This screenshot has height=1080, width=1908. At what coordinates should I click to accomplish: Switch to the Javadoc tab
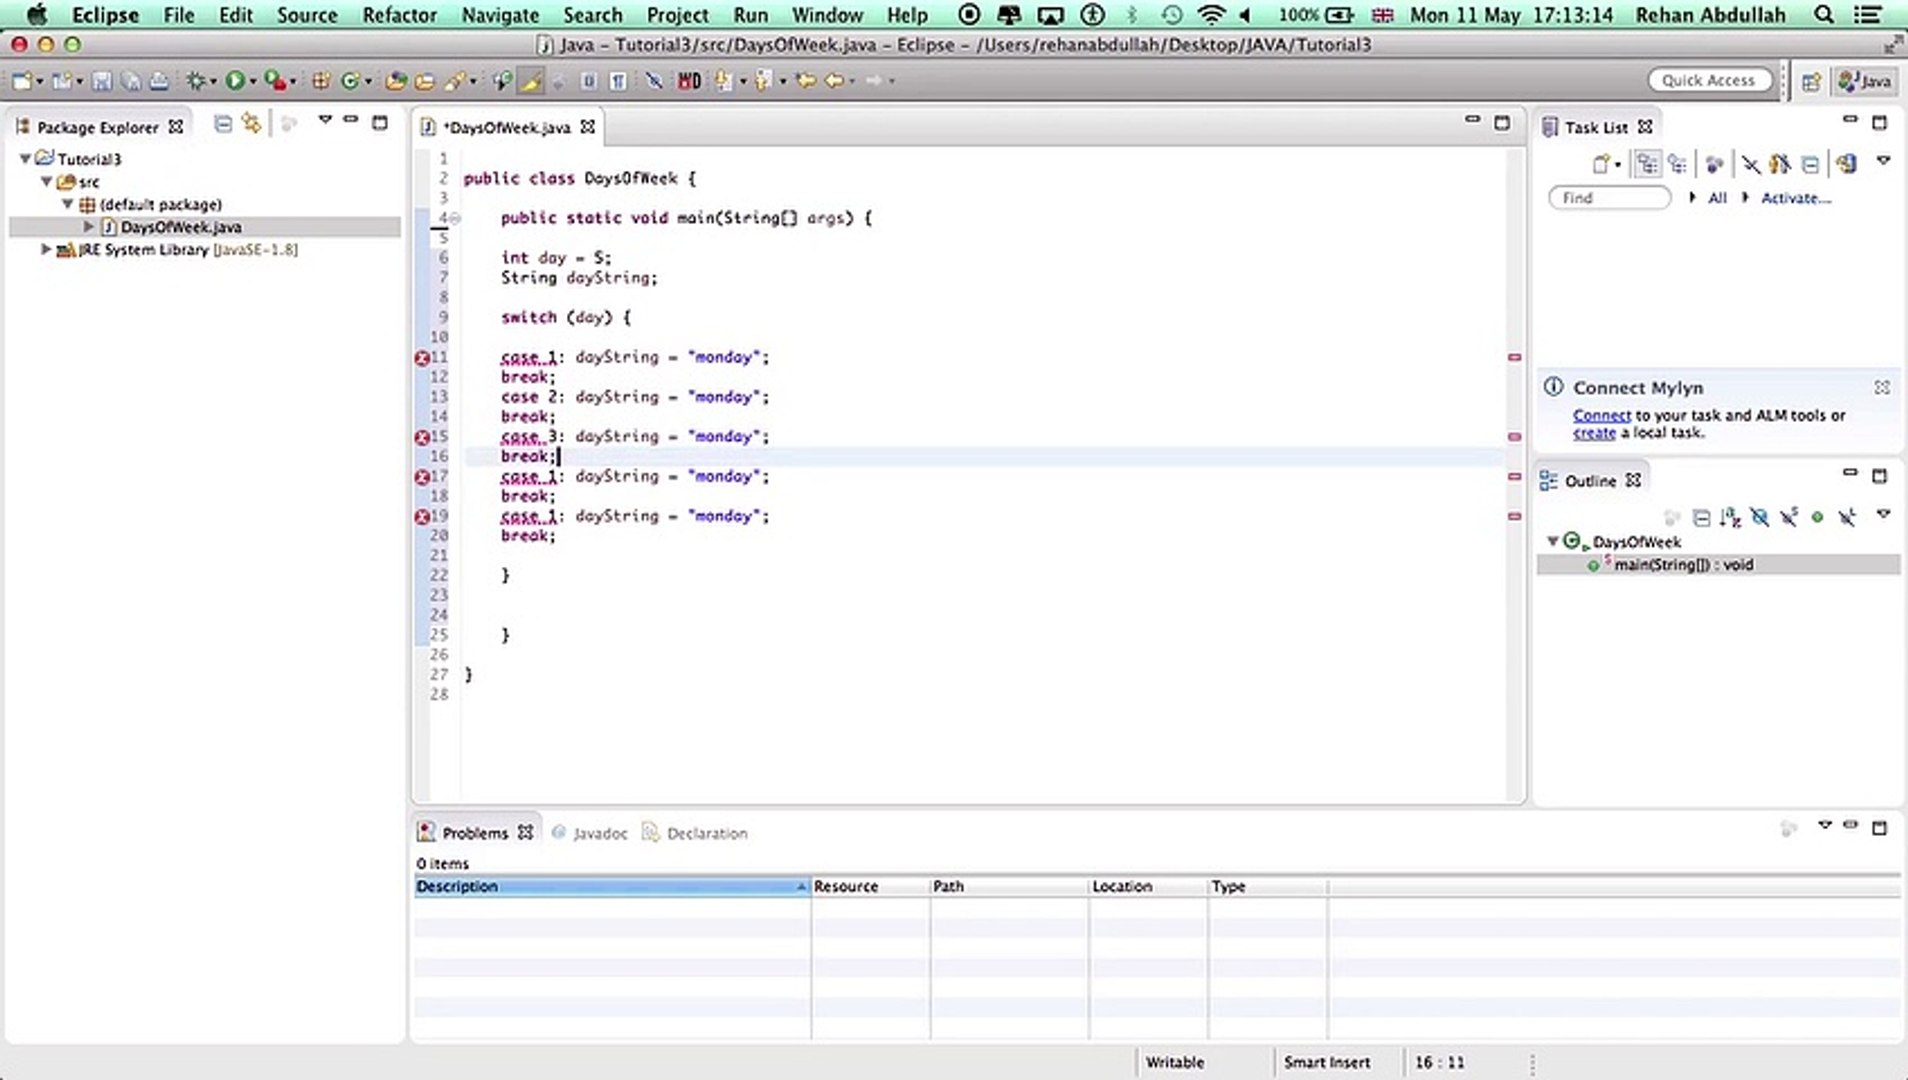[x=600, y=832]
